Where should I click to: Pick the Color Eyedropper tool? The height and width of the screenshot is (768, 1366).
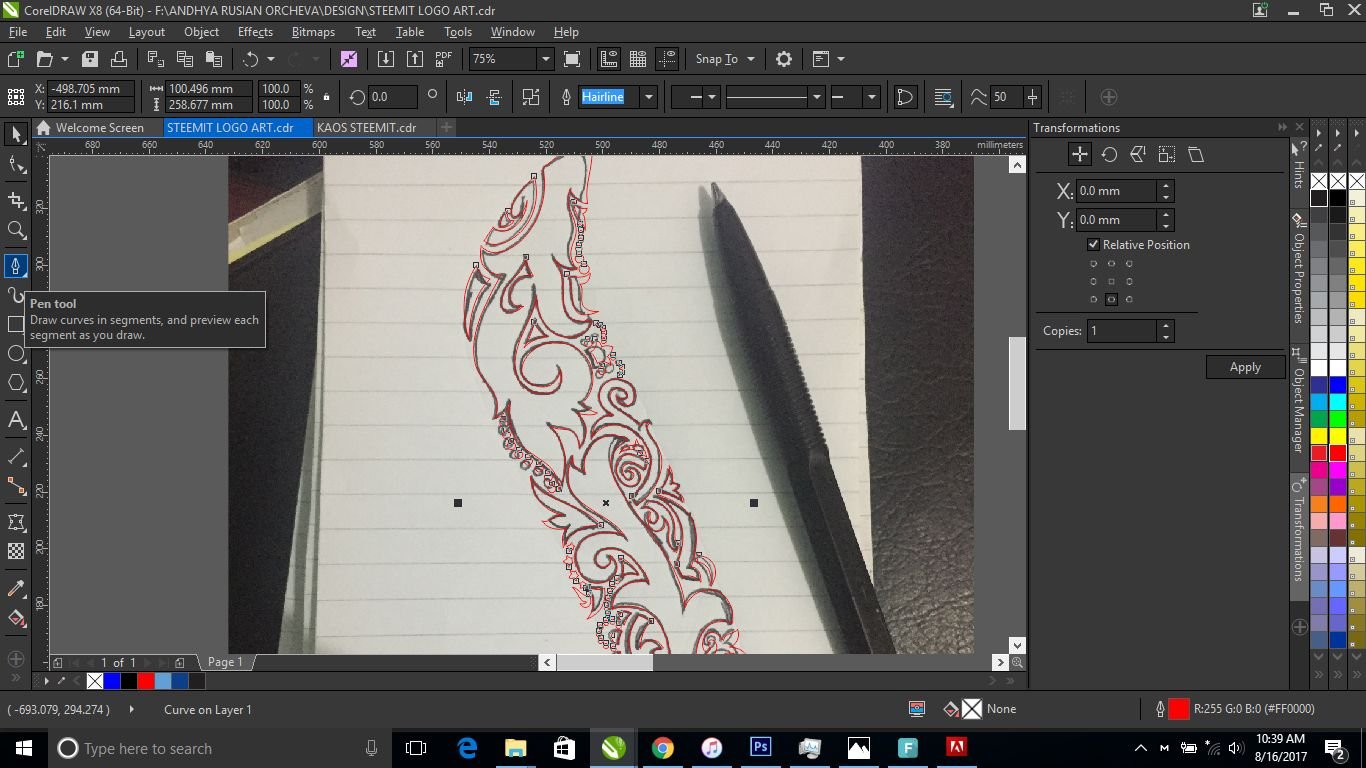pos(16,588)
